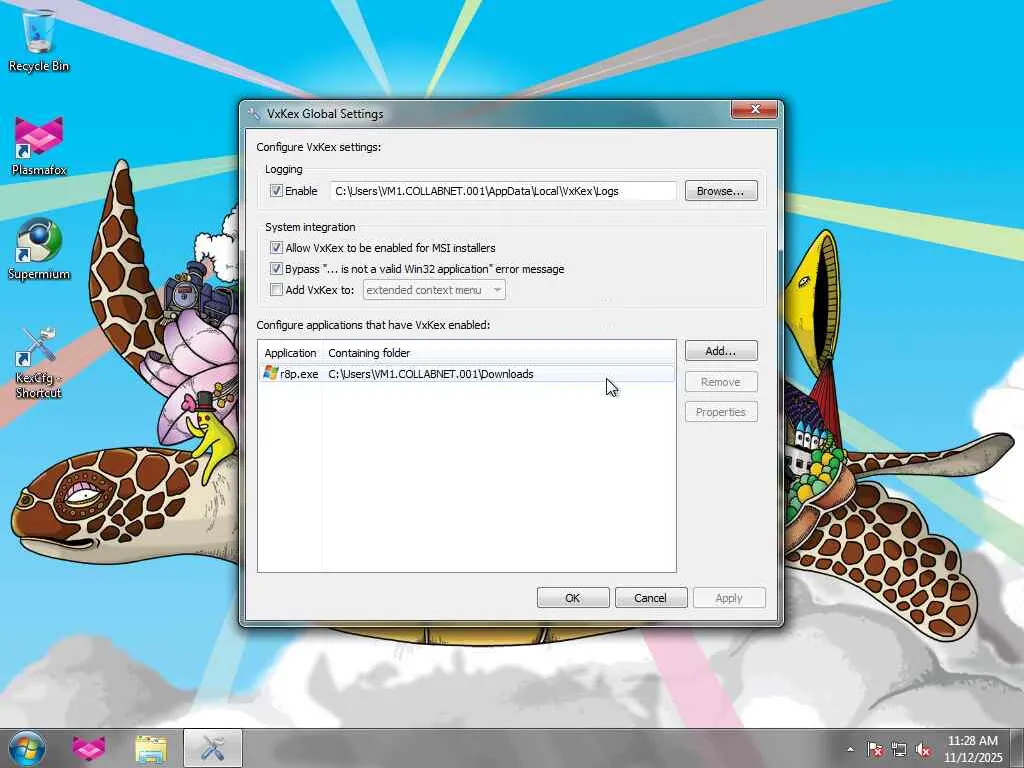The image size is (1024, 768).
Task: Click the Apply button
Action: 729,598
